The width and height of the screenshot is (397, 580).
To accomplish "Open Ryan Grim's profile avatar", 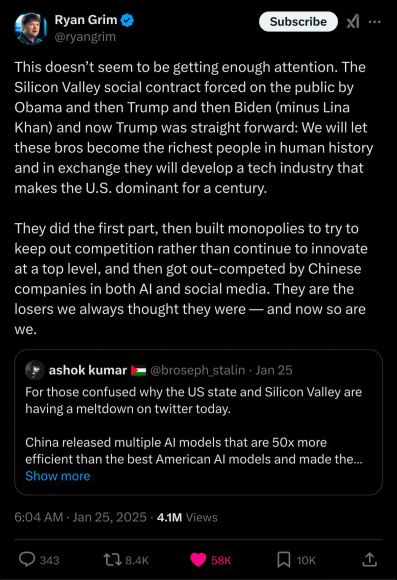I will coord(31,28).
